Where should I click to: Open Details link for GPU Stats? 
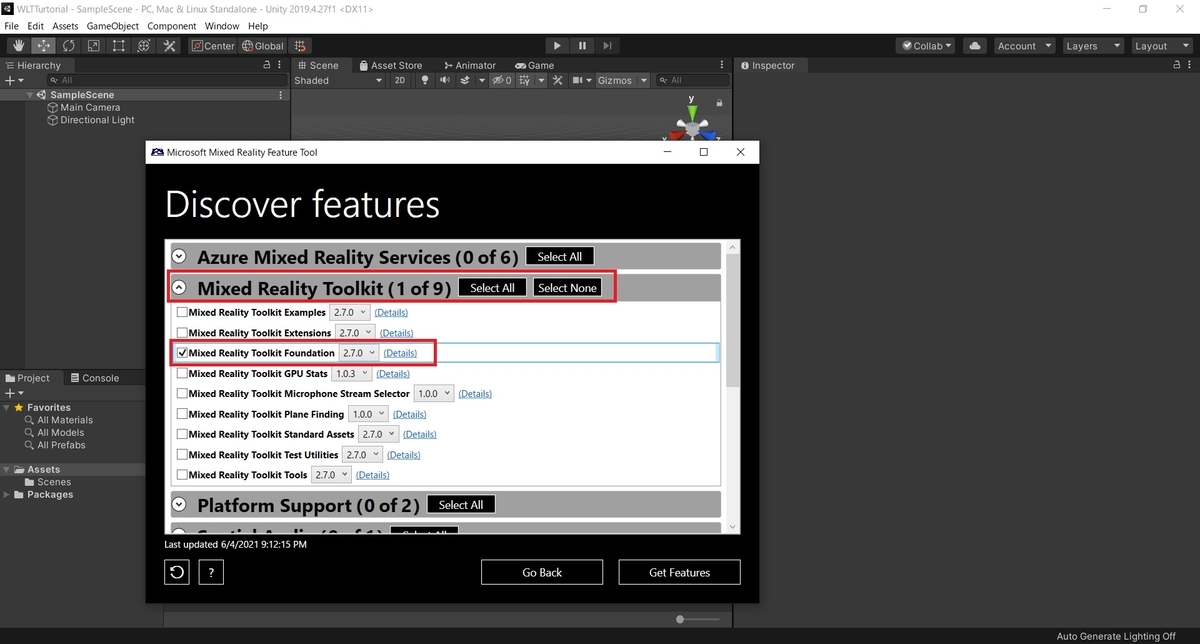point(392,373)
